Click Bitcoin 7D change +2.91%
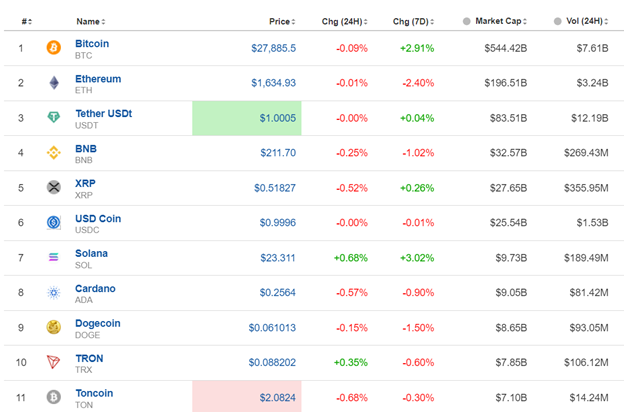The height and width of the screenshot is (412, 624). pos(417,48)
